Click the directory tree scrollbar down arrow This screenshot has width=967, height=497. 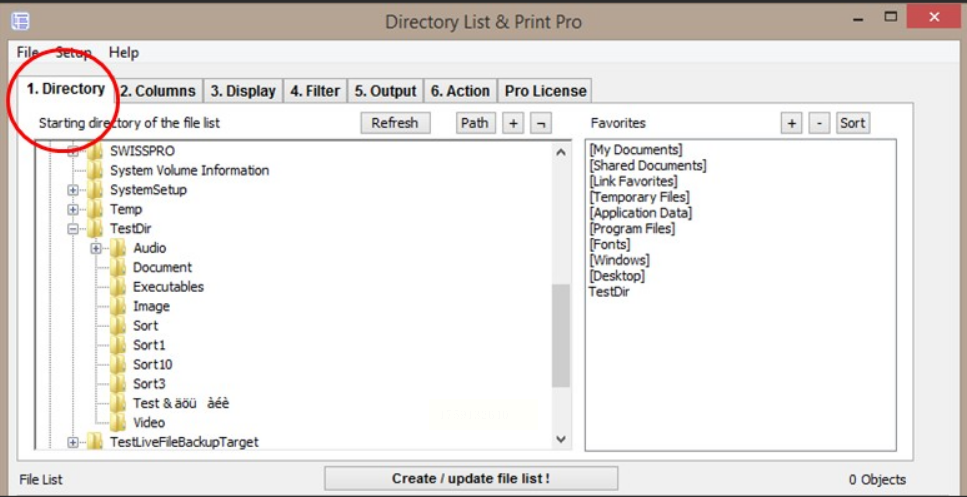[561, 439]
